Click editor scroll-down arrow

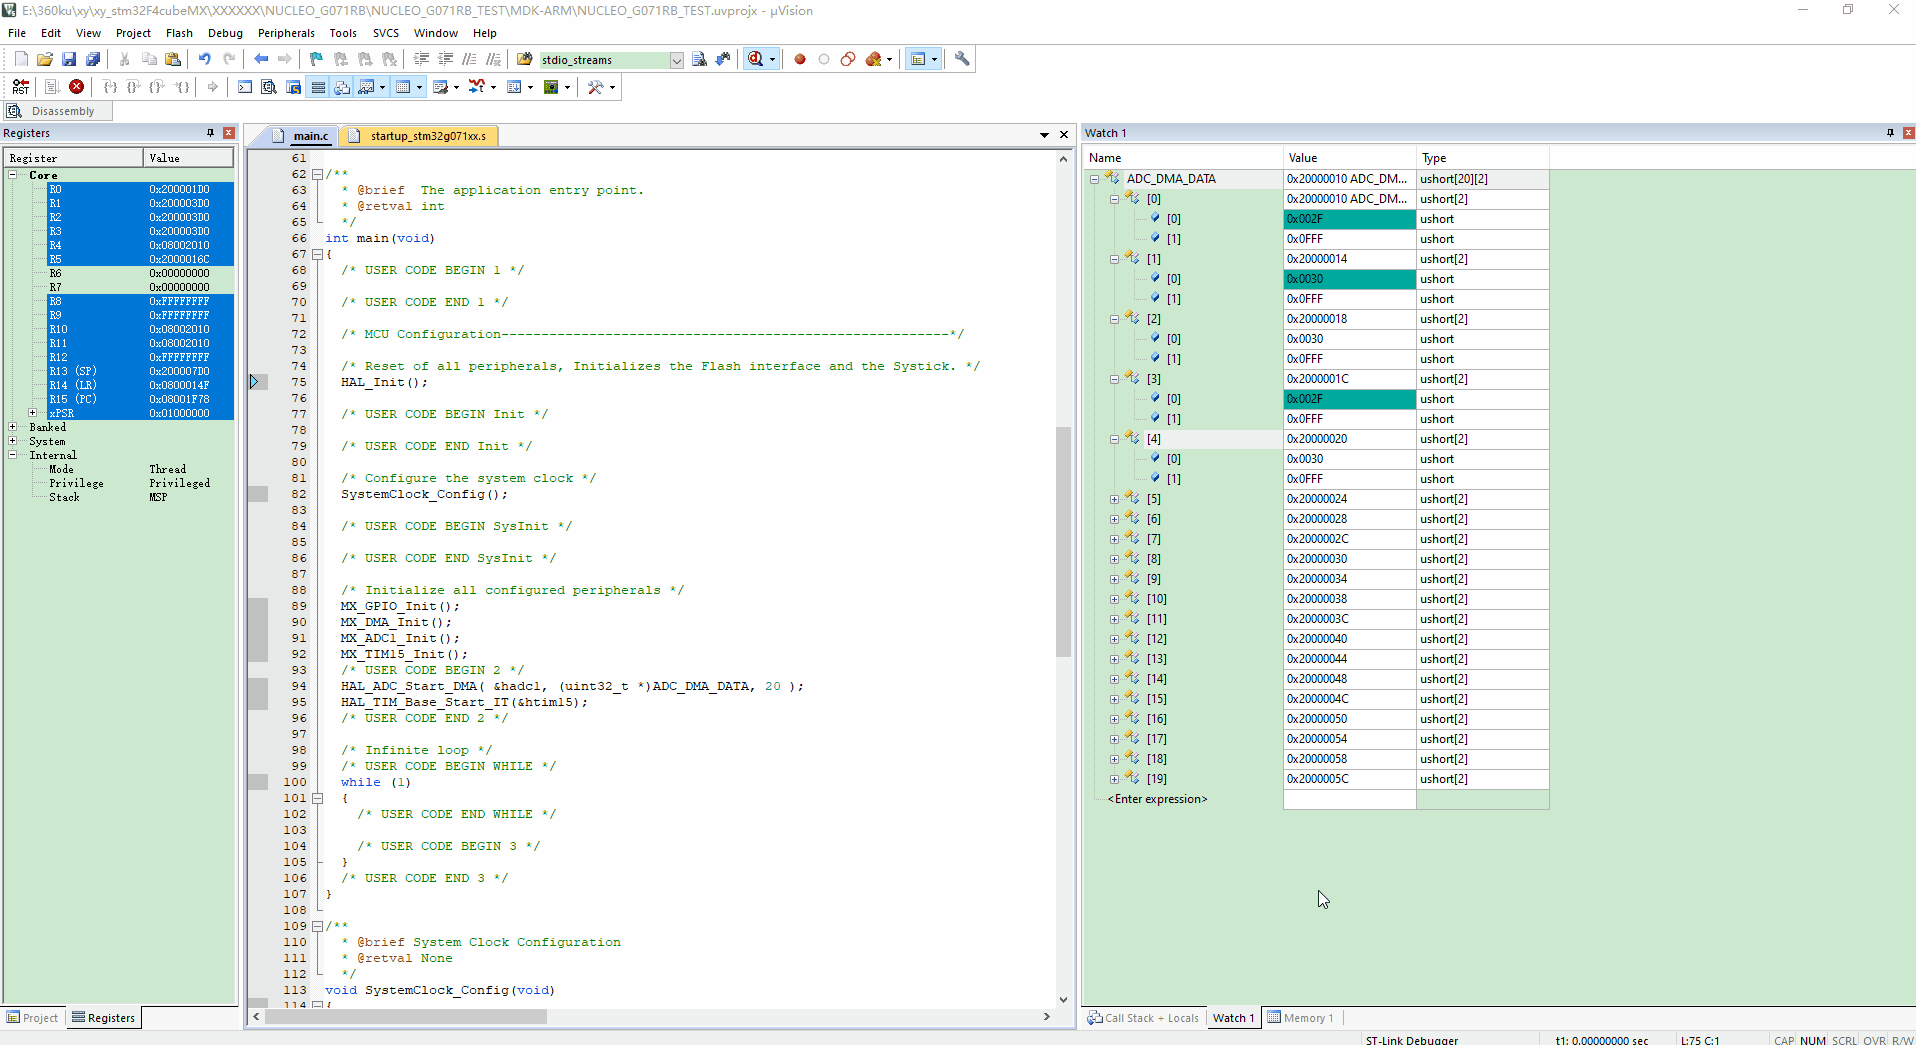click(1063, 999)
